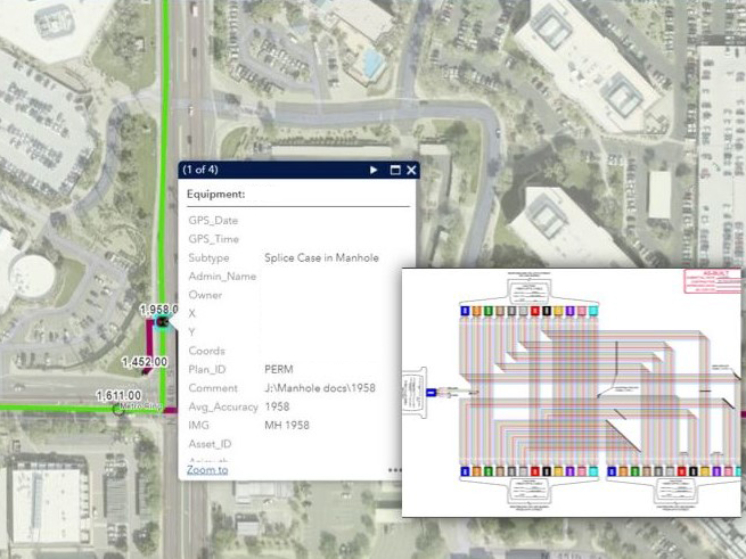Click the 1,452.00 map label

click(x=144, y=361)
